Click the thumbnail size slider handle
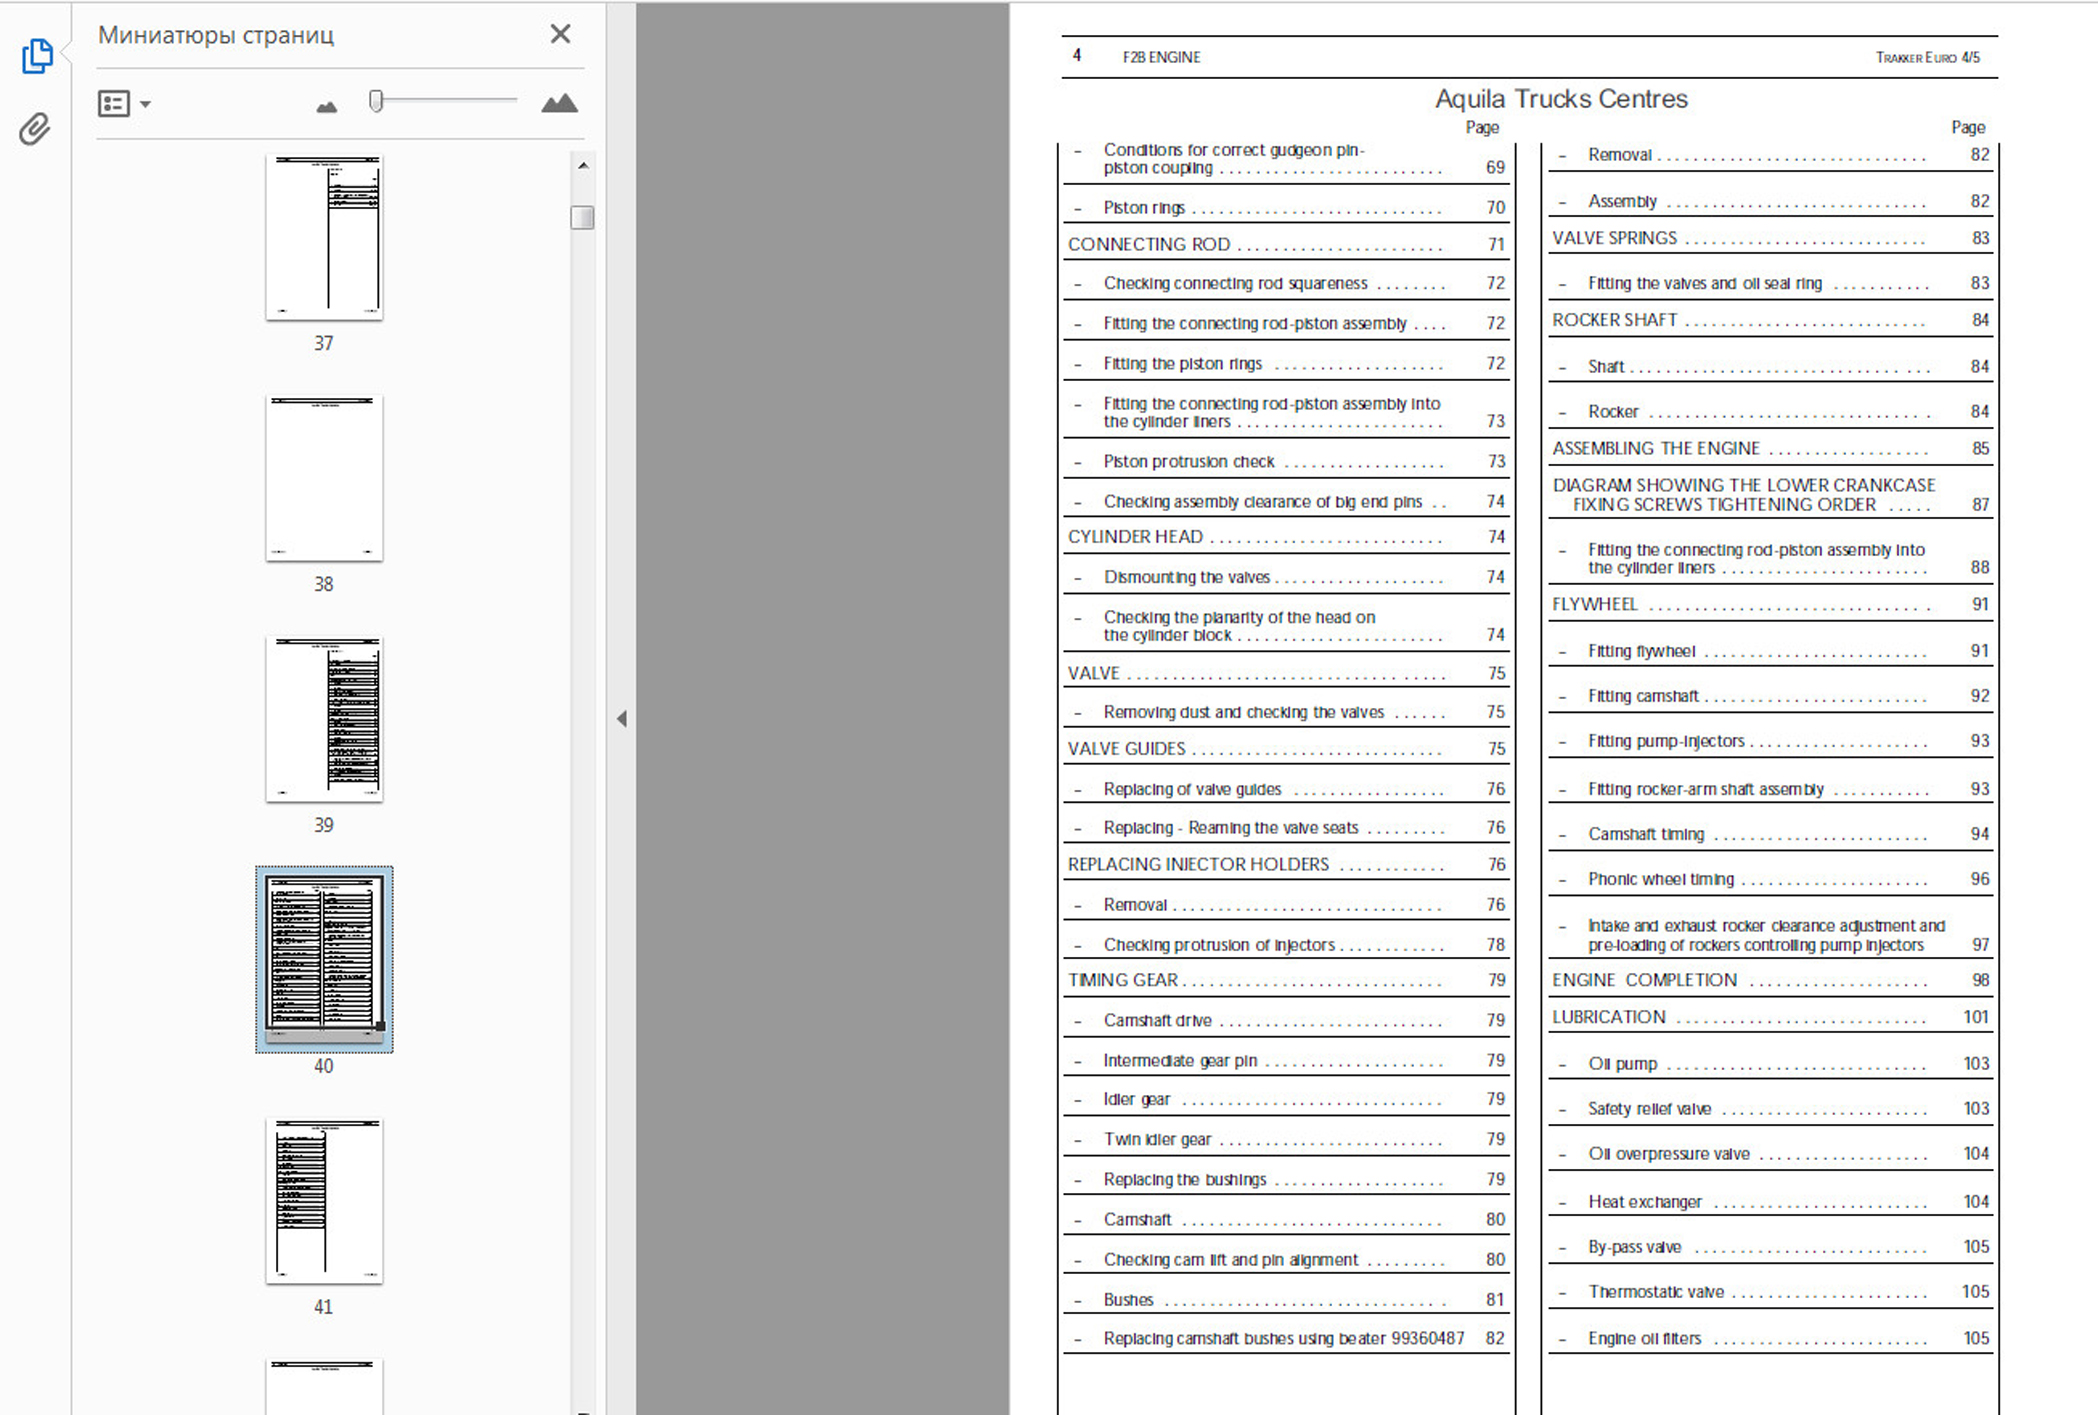2098x1415 pixels. (376, 100)
